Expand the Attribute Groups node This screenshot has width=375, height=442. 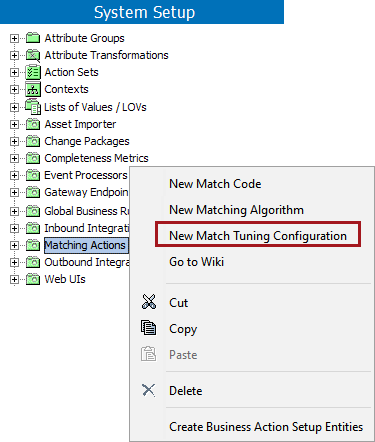point(14,38)
